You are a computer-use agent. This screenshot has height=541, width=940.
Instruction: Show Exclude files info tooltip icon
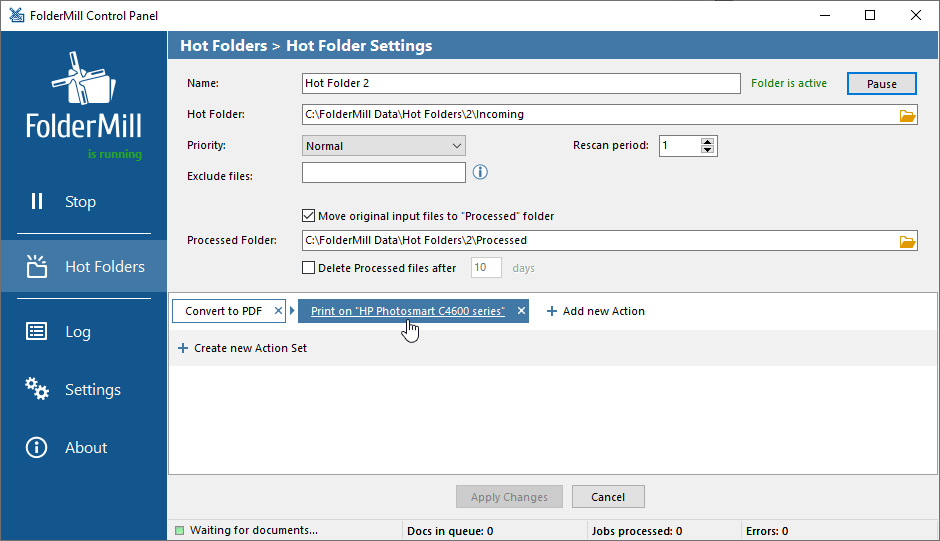pyautogui.click(x=480, y=173)
